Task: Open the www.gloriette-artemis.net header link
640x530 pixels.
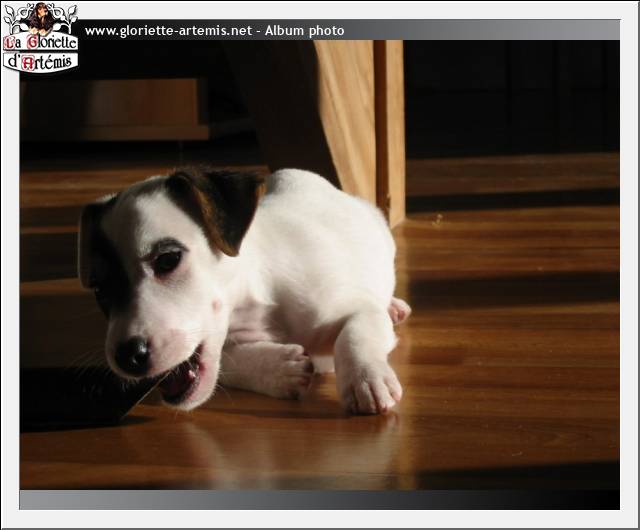Action: [x=168, y=31]
